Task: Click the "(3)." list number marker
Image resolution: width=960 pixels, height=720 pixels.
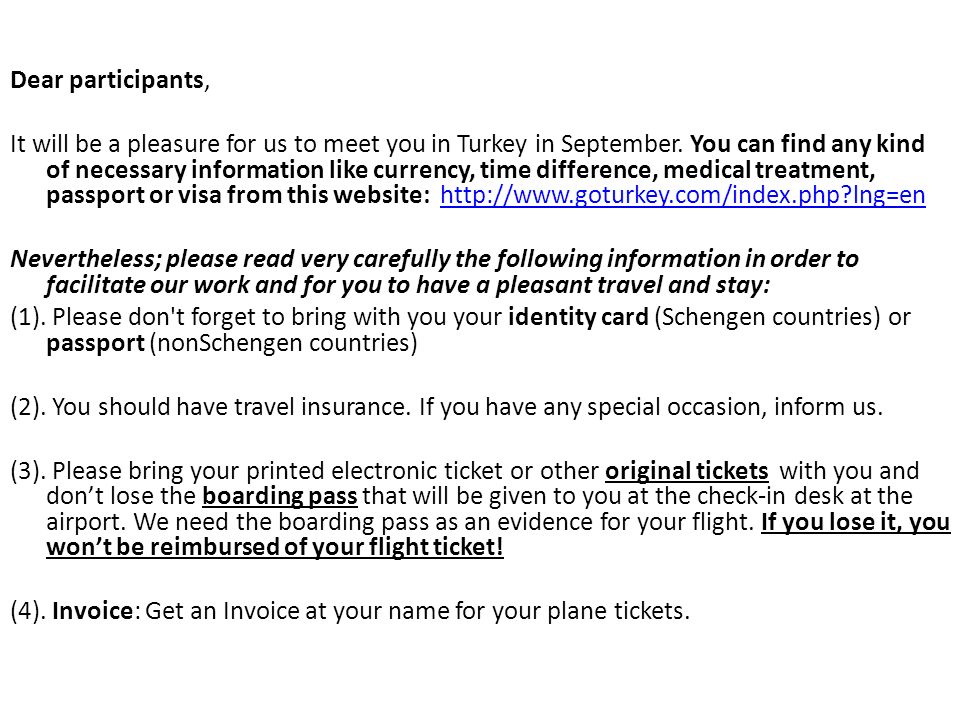Action: 28,471
